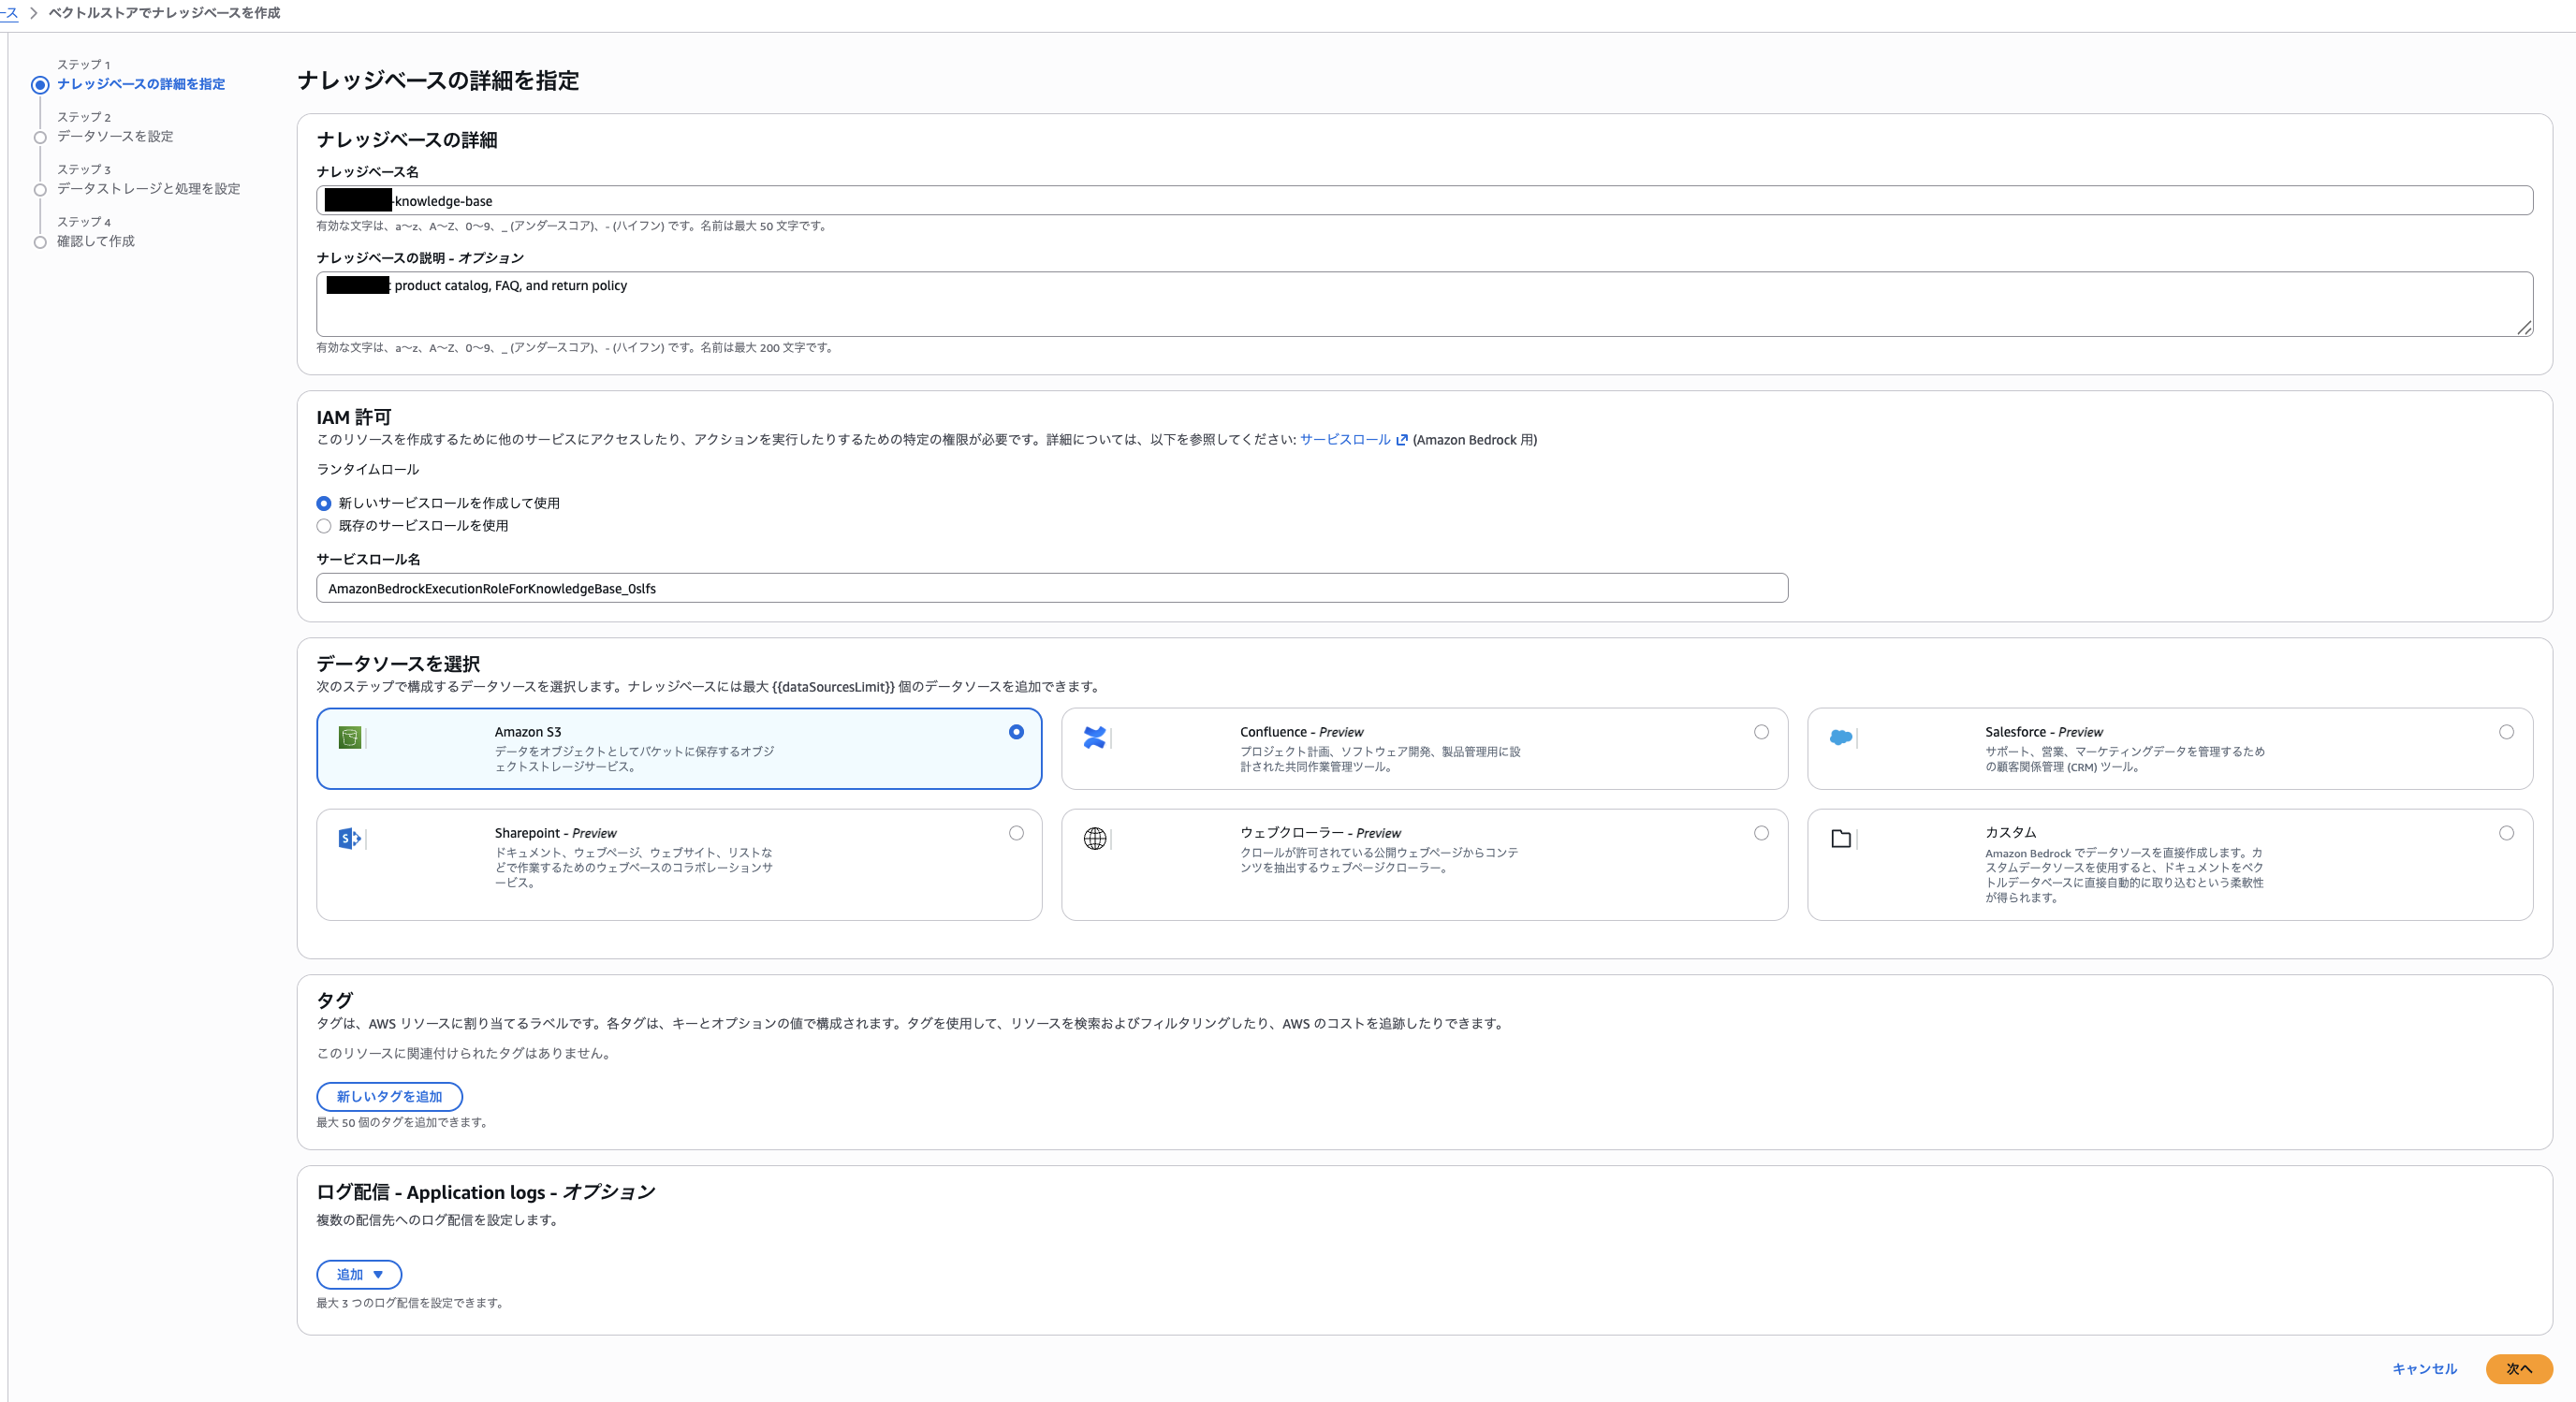Click the 次へ button
This screenshot has width=2576, height=1402.
pos(2520,1369)
